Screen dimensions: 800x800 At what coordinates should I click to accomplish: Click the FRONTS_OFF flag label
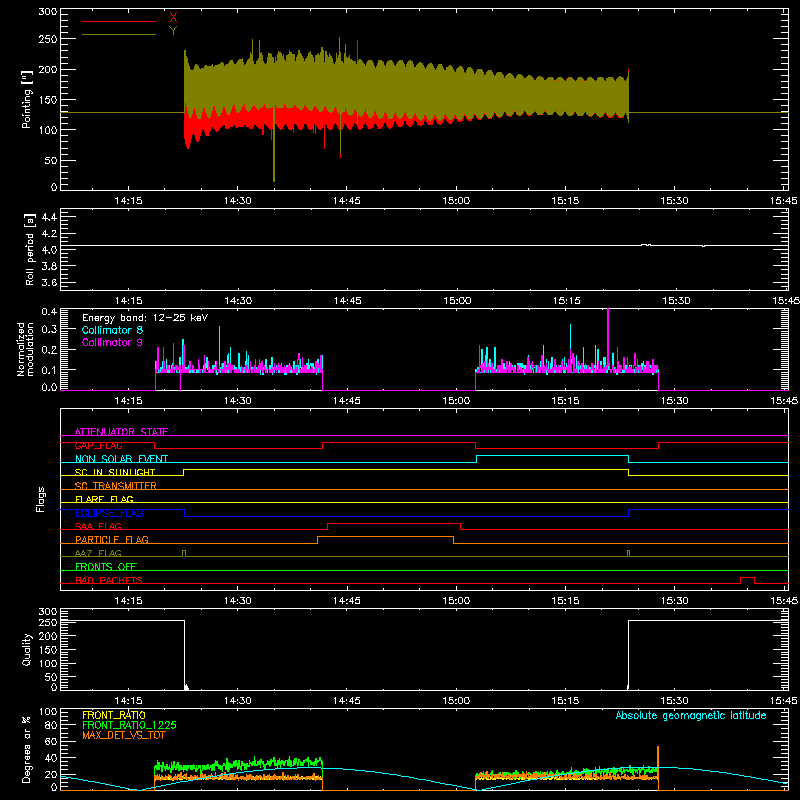(x=106, y=566)
